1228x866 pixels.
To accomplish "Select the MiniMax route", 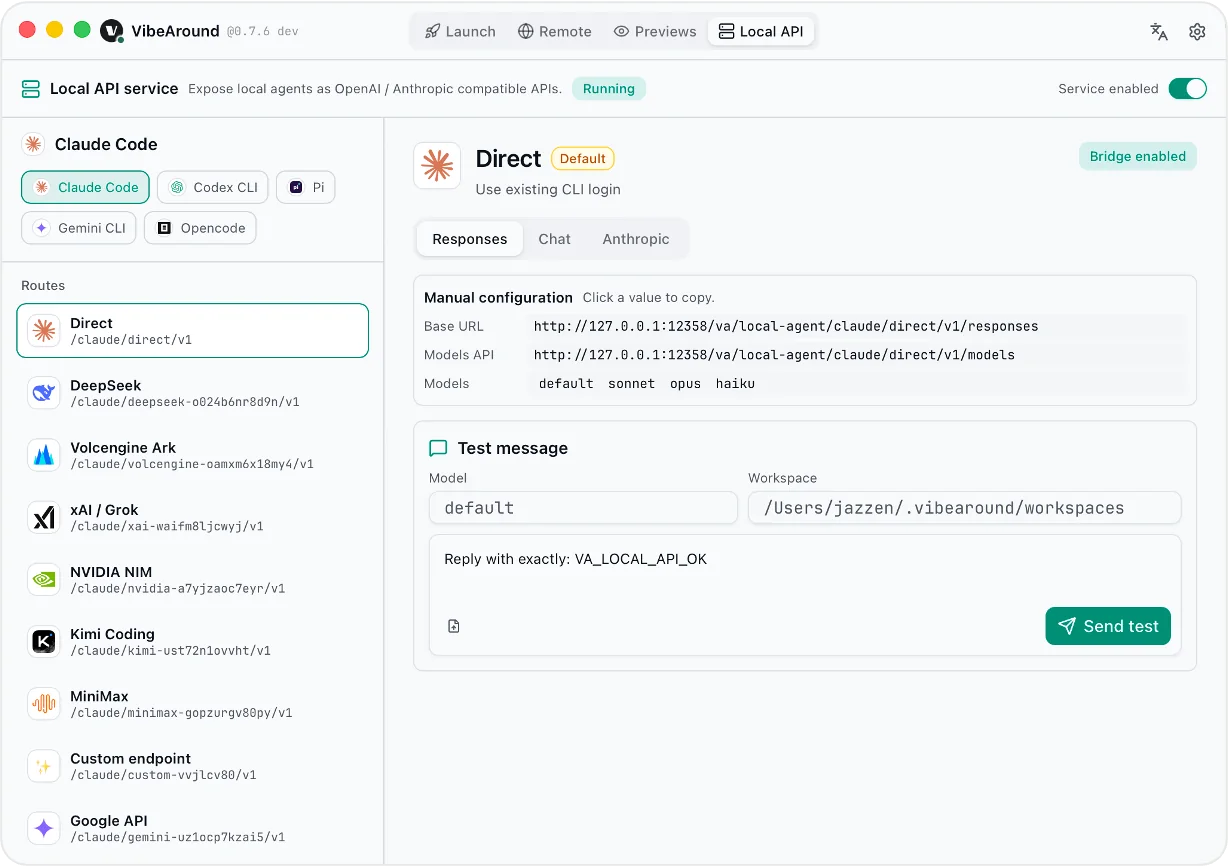I will (193, 704).
